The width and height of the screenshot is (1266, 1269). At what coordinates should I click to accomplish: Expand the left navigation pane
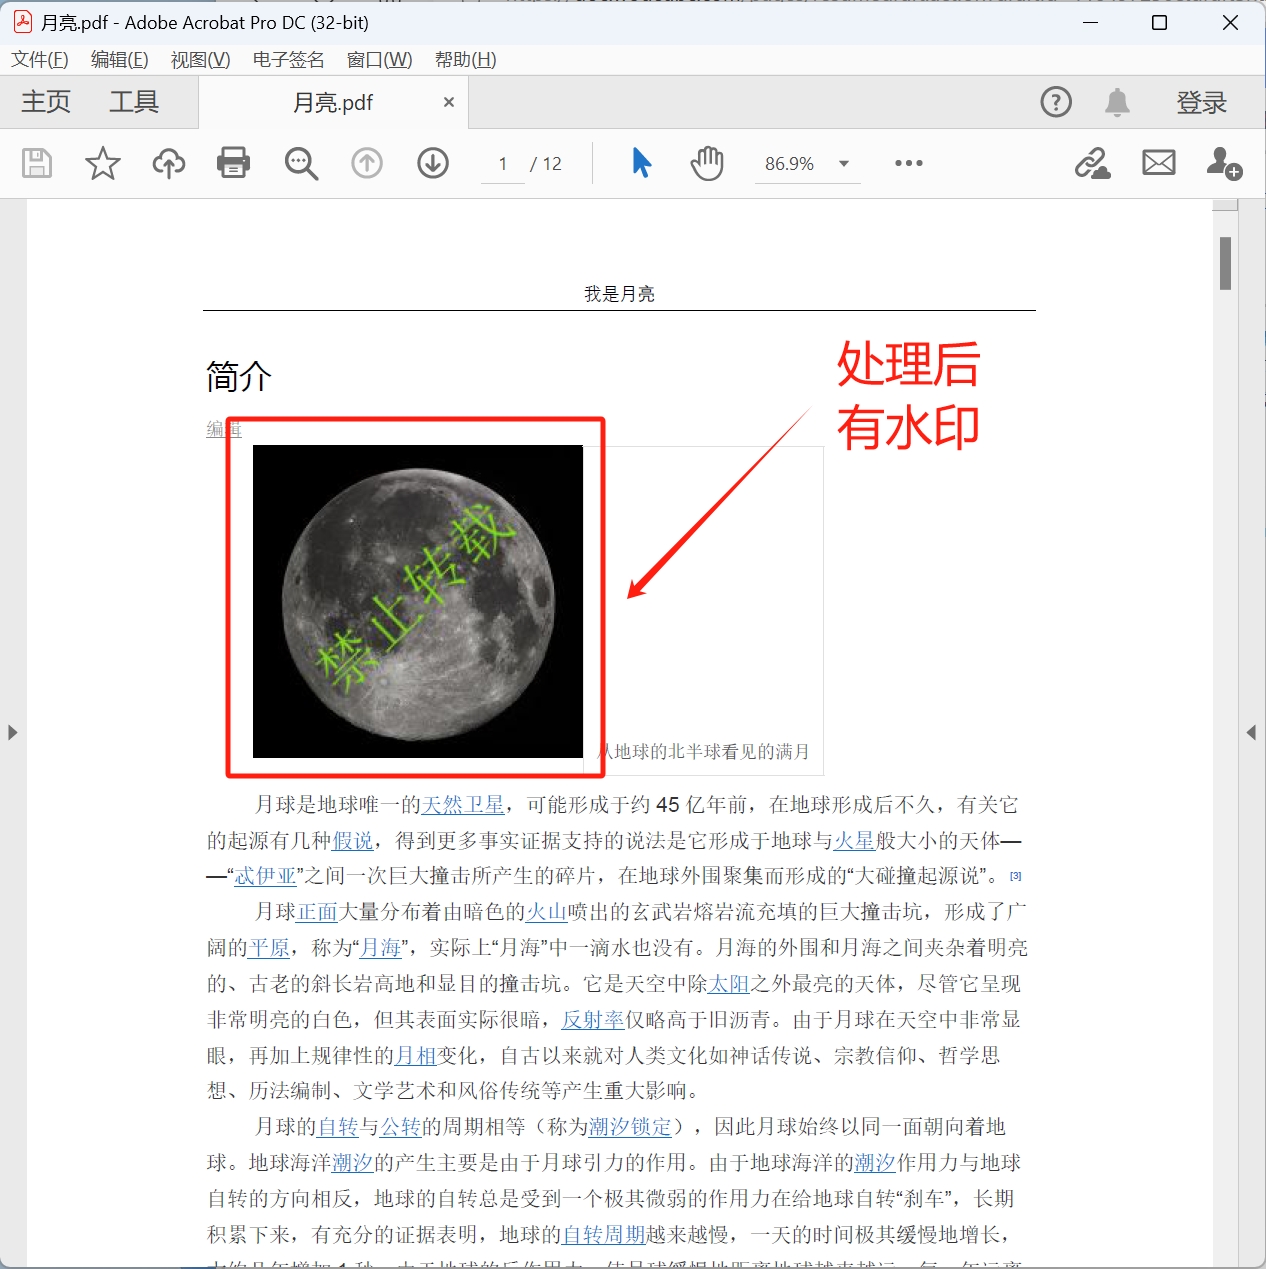[13, 732]
